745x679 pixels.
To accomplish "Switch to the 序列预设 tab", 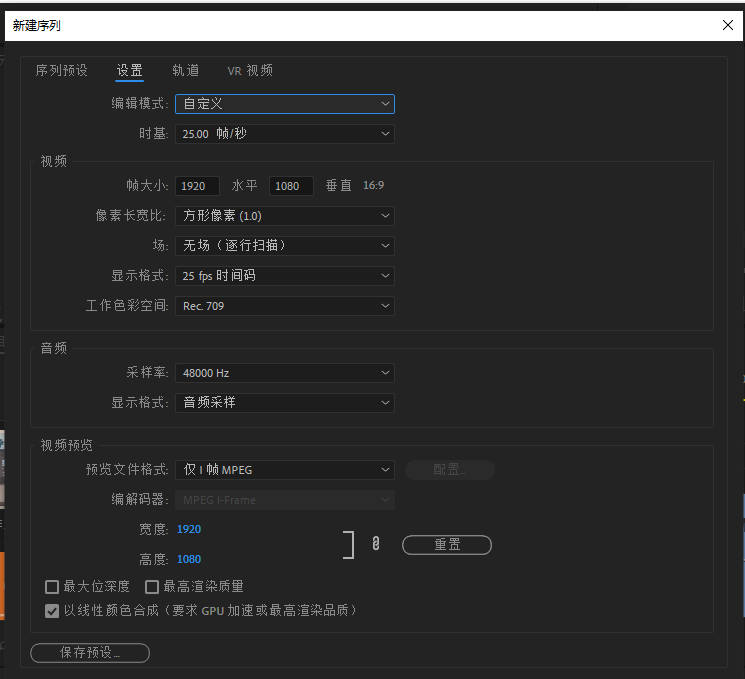I will coord(62,71).
